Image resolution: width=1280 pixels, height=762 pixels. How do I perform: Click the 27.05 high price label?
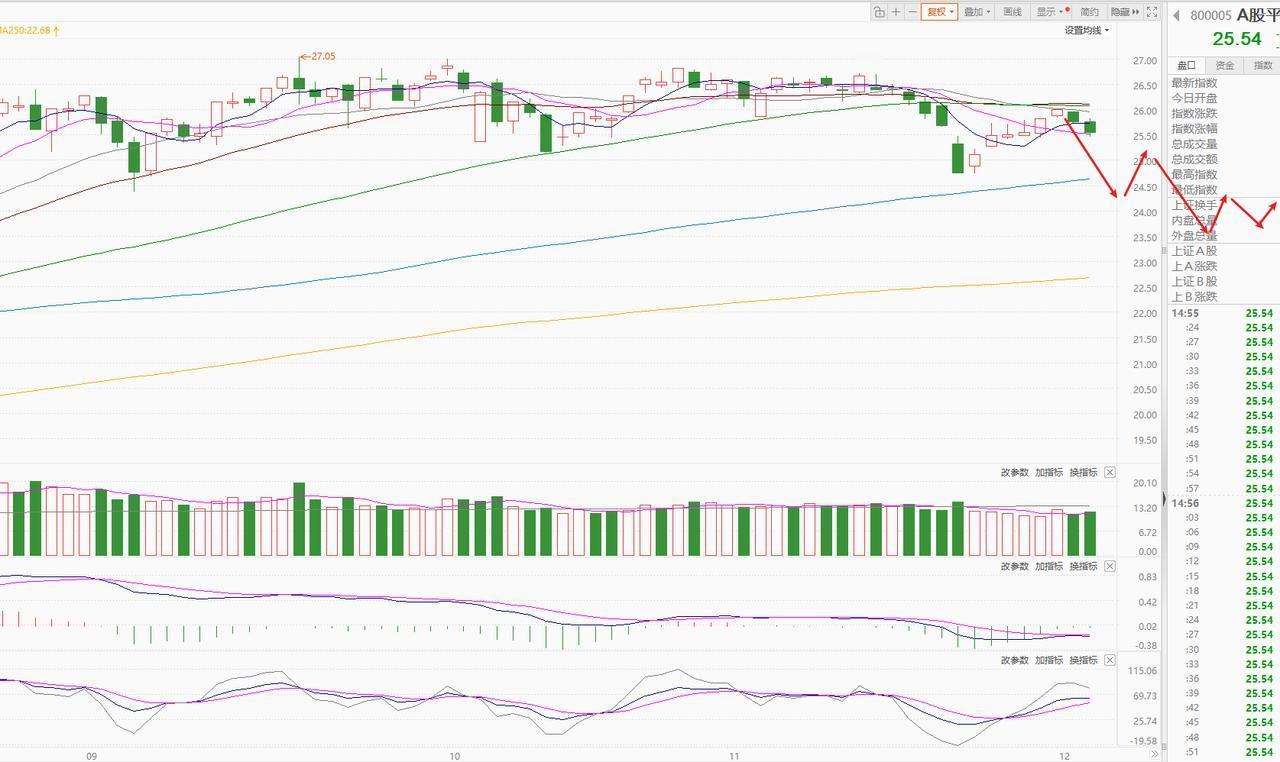[323, 56]
